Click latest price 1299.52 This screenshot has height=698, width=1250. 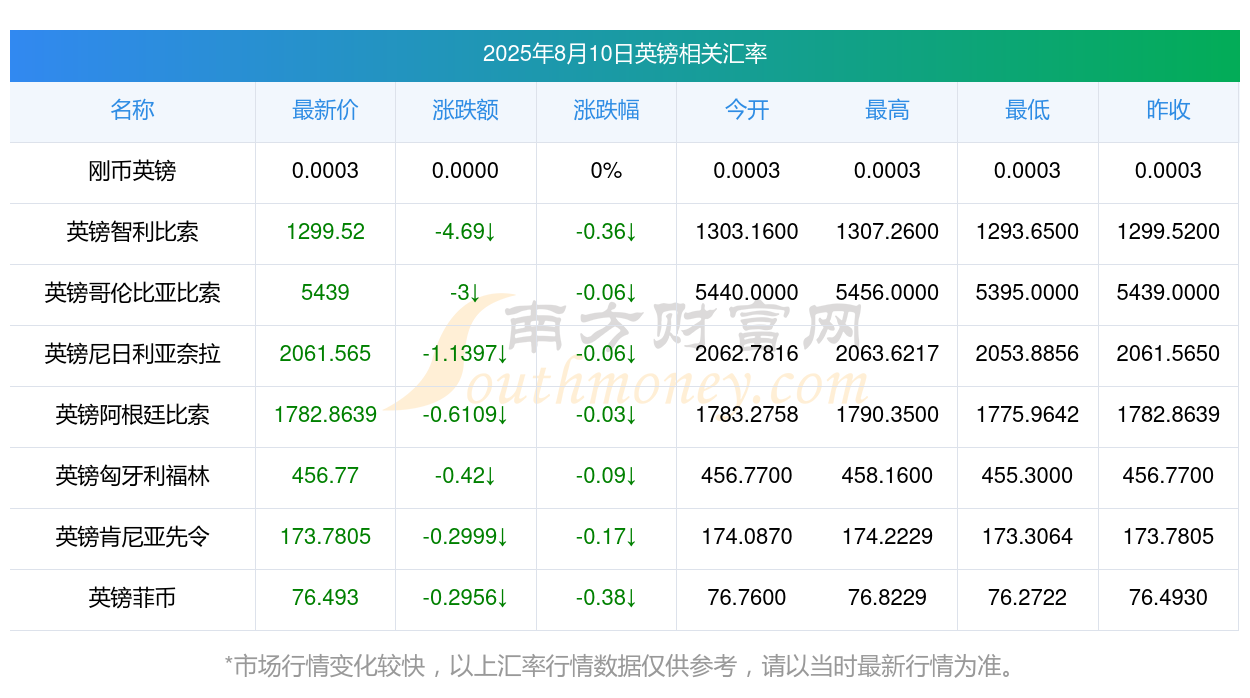click(x=325, y=232)
